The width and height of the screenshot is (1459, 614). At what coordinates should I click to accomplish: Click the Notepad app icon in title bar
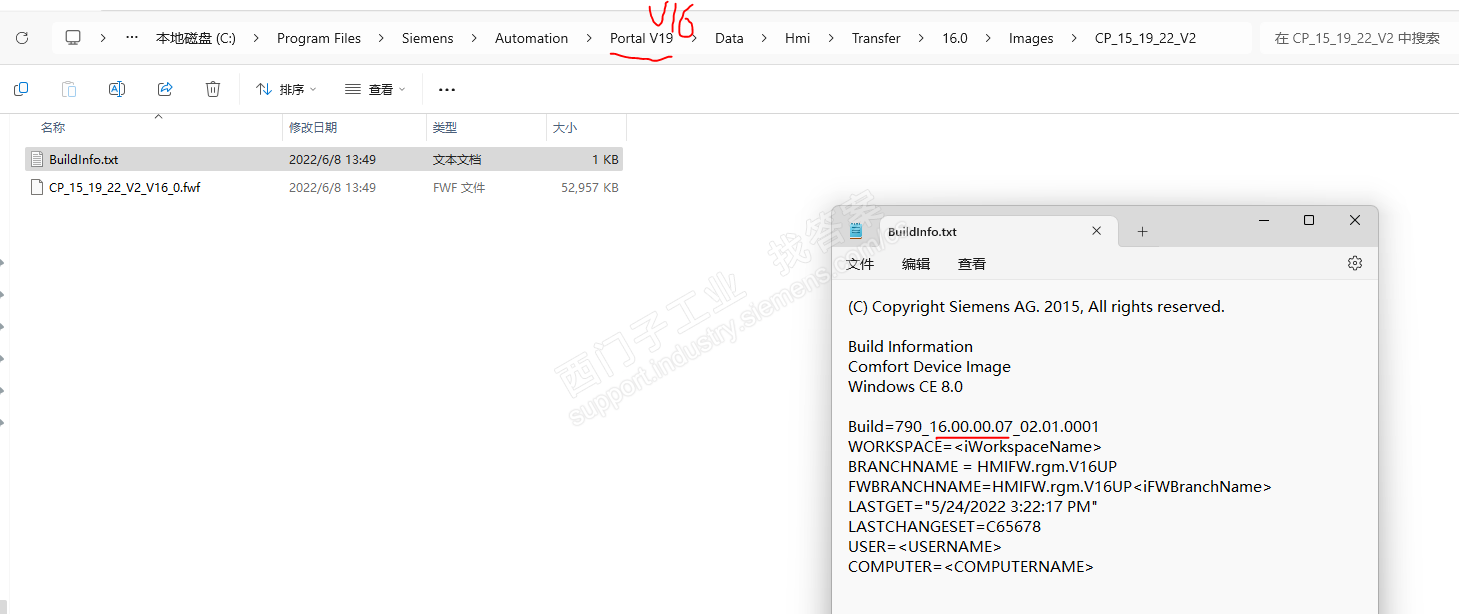[x=856, y=231]
